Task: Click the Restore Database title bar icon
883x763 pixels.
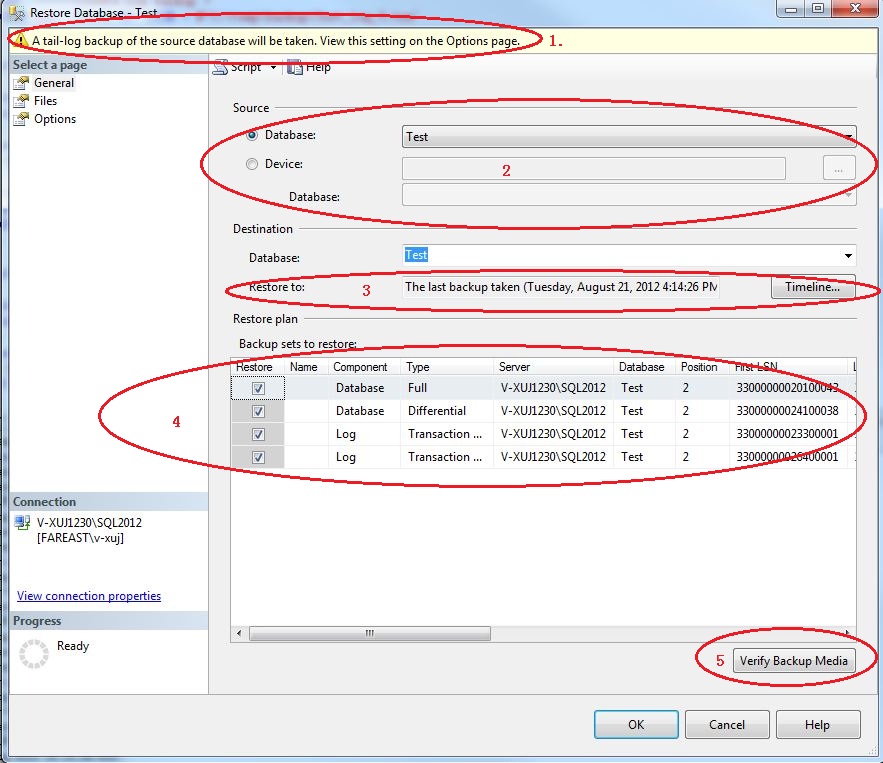Action: click(17, 12)
